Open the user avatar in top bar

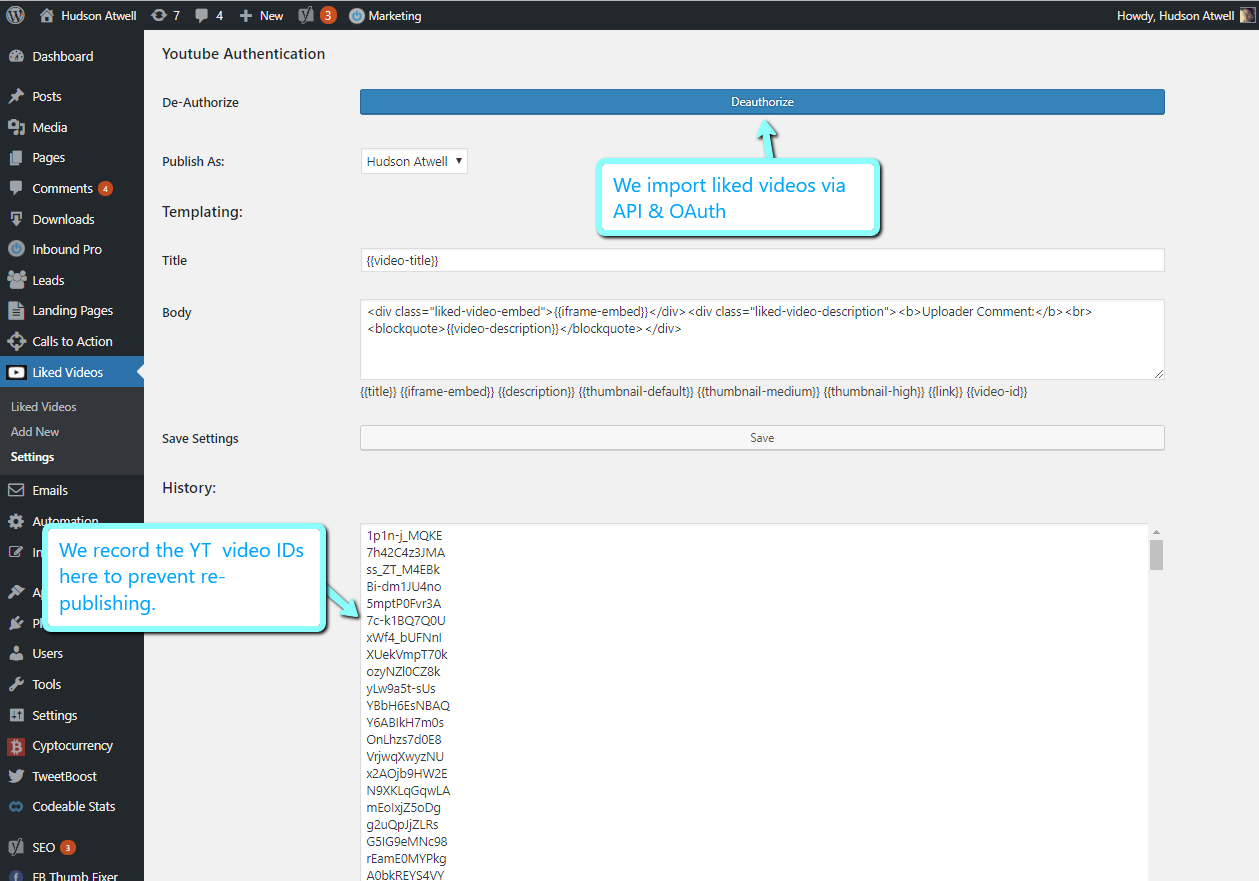1246,15
